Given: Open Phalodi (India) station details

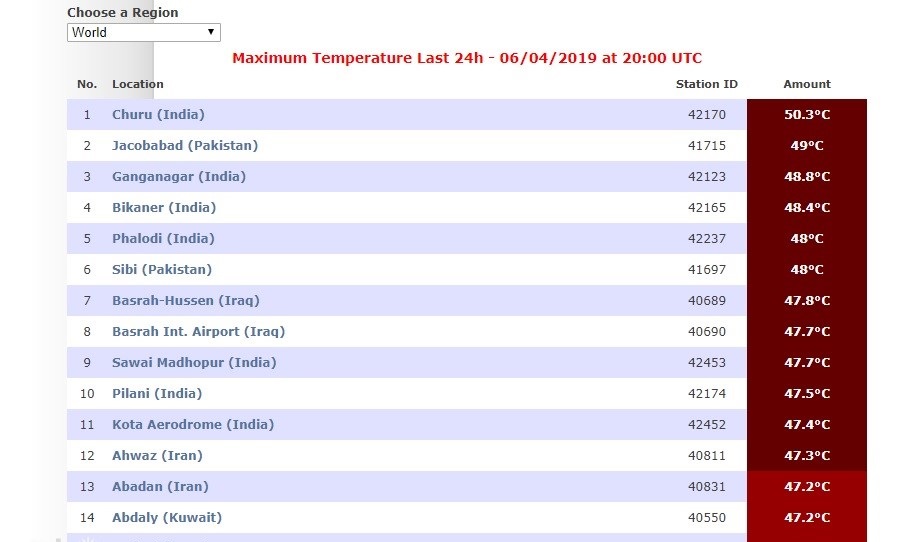Looking at the screenshot, I should pos(163,239).
